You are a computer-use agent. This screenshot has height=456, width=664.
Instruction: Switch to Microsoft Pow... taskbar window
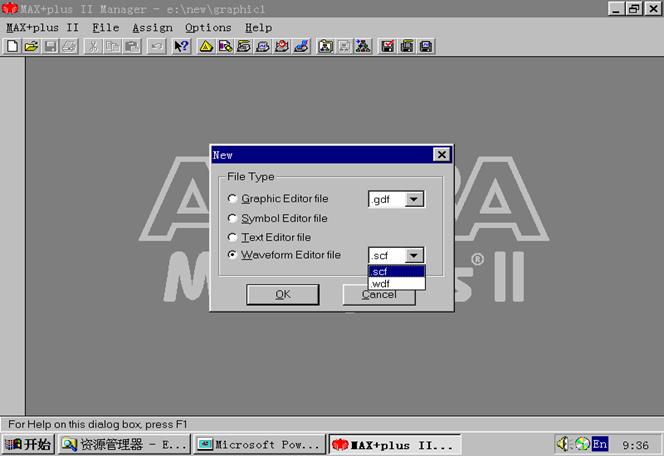point(259,444)
